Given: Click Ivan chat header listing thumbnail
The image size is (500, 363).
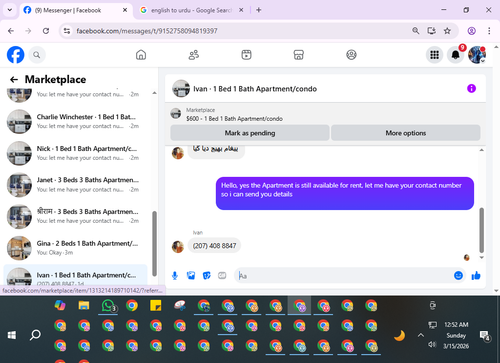Looking at the screenshot, I should pos(181,88).
